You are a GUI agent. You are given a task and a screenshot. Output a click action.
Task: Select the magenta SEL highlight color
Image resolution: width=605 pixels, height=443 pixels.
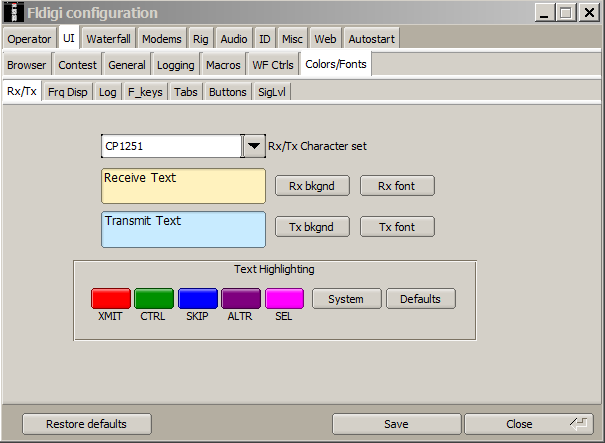(x=284, y=298)
